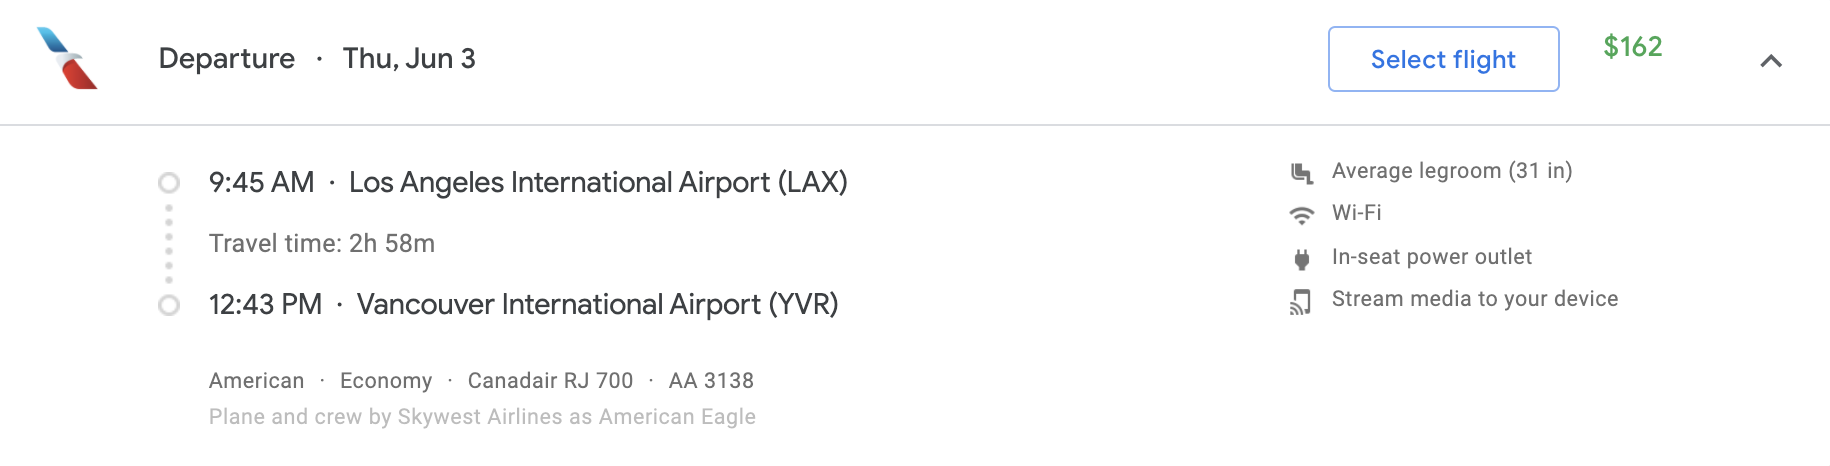Click the Skywest Airlines operator note
Screen dimensions: 1830x466
coord(482,417)
